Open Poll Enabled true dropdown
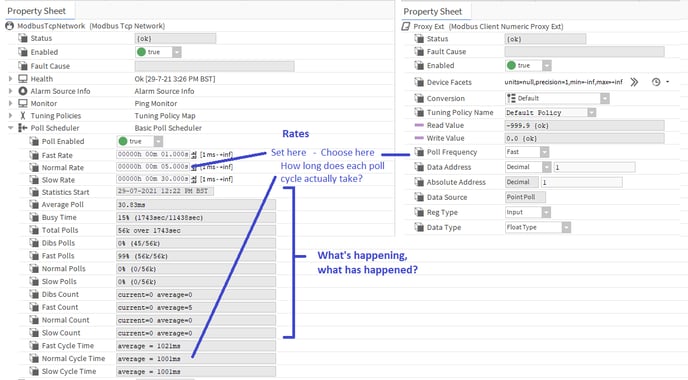688x380 pixels. tap(158, 141)
